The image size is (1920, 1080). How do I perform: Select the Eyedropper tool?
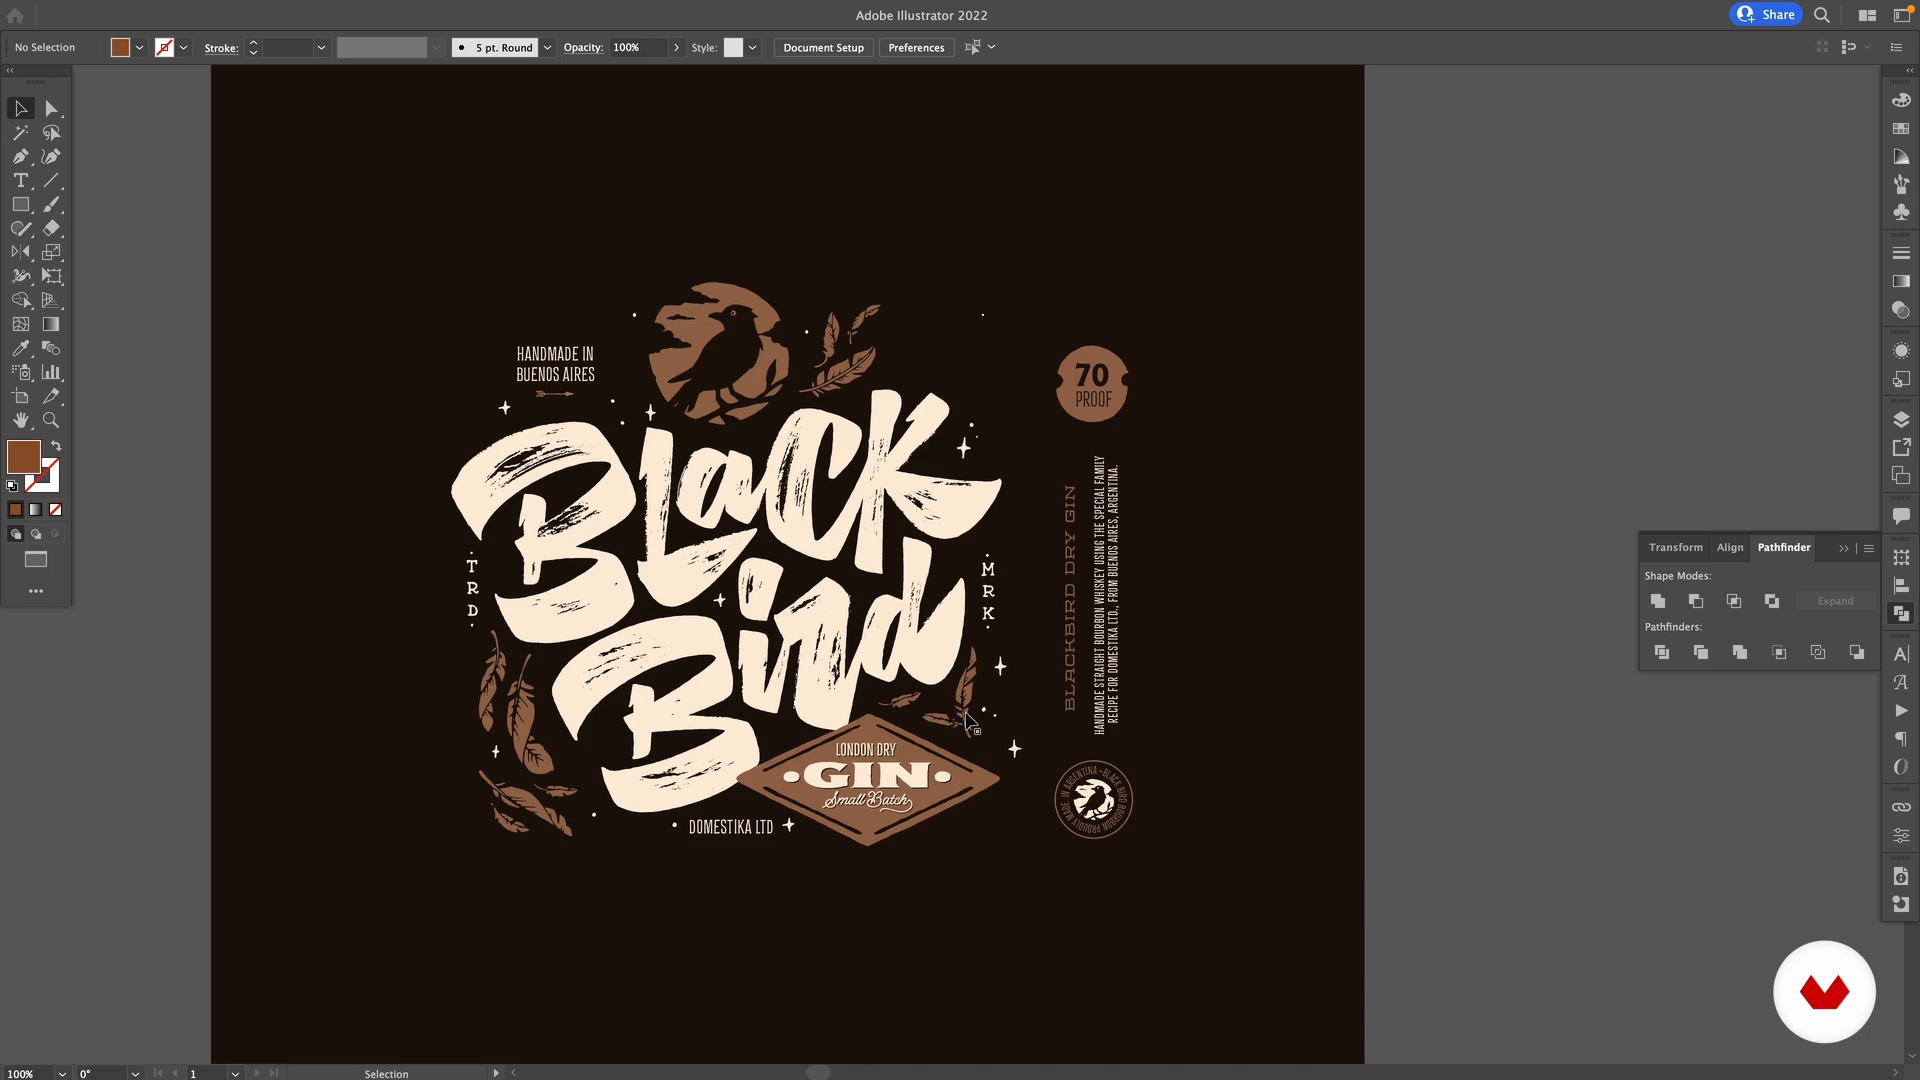[21, 348]
